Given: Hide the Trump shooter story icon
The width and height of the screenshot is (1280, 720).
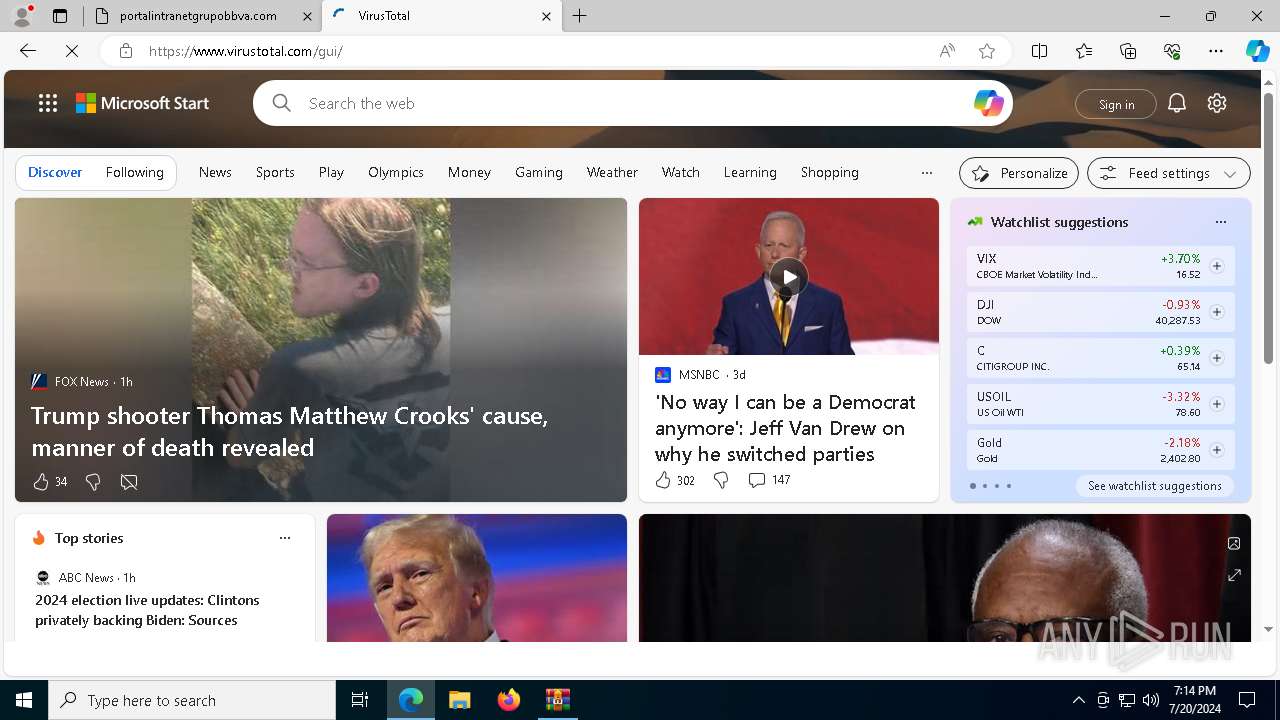Looking at the screenshot, I should 129,482.
